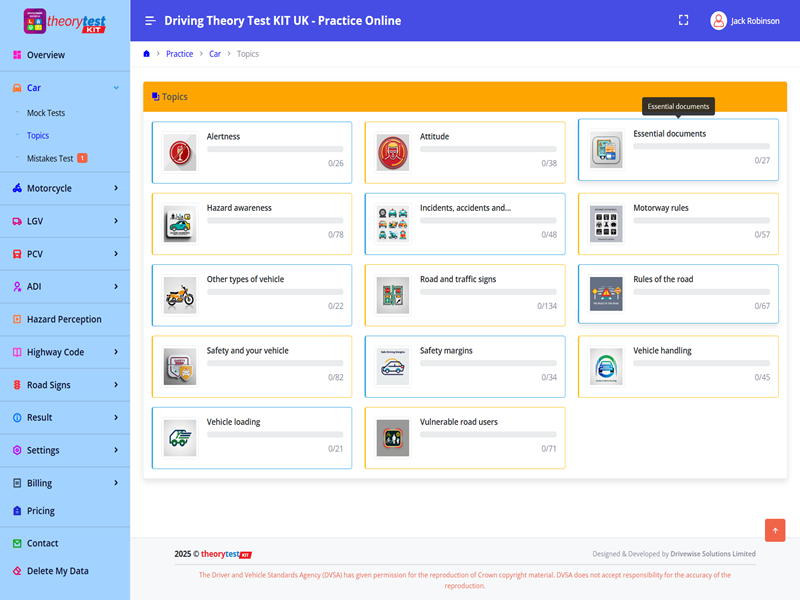Click the 0/45 Vehicle handling score
Screen dimensions: 800x600
(x=762, y=378)
